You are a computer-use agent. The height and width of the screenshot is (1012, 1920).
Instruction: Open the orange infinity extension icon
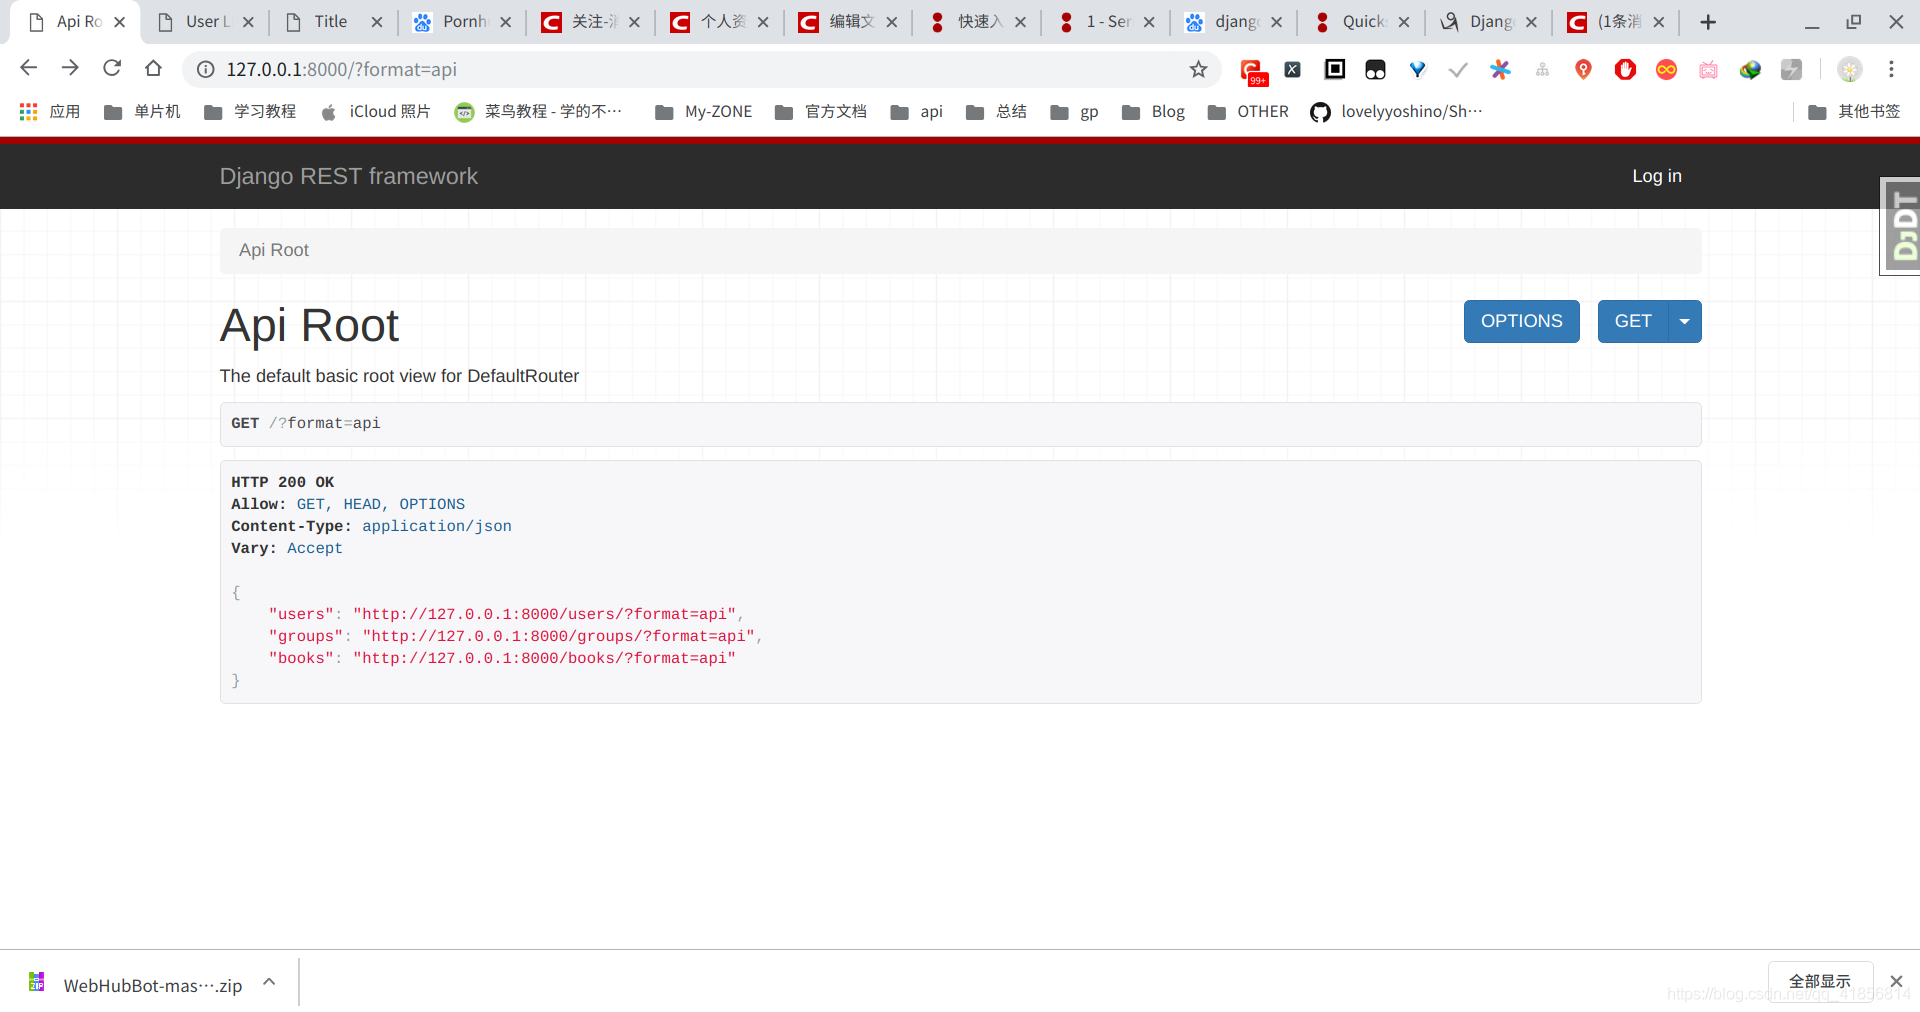coord(1666,69)
